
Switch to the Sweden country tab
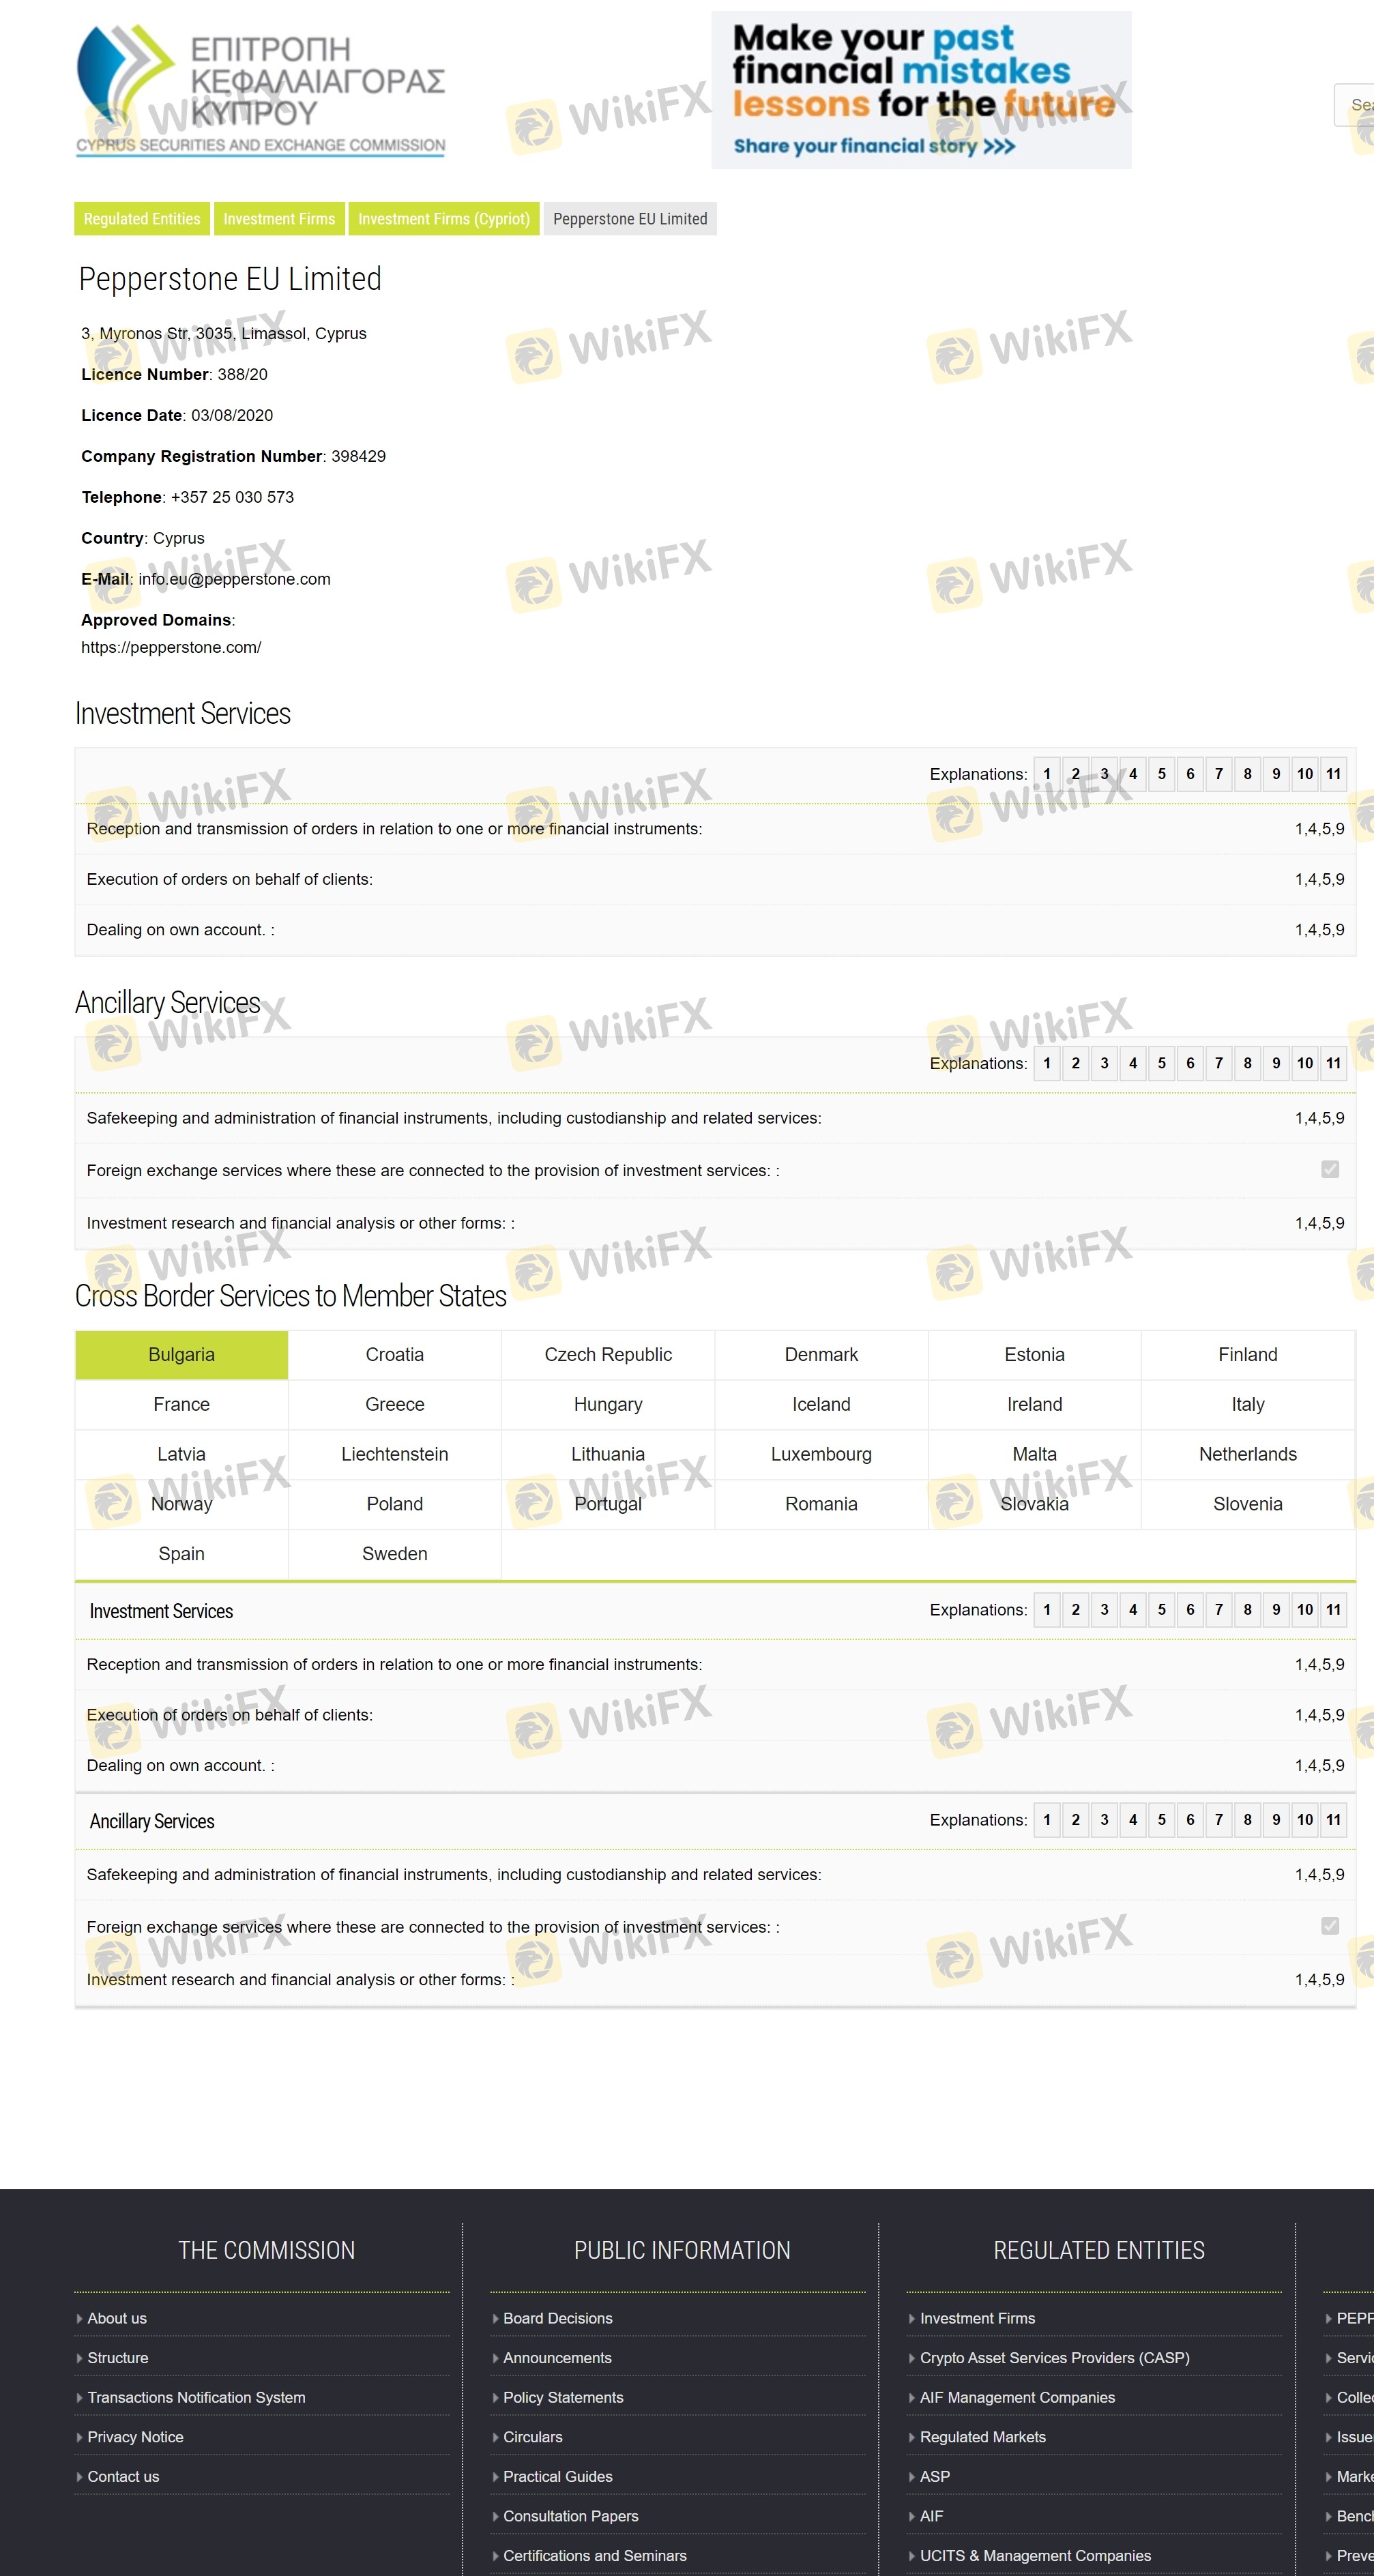[x=394, y=1554]
